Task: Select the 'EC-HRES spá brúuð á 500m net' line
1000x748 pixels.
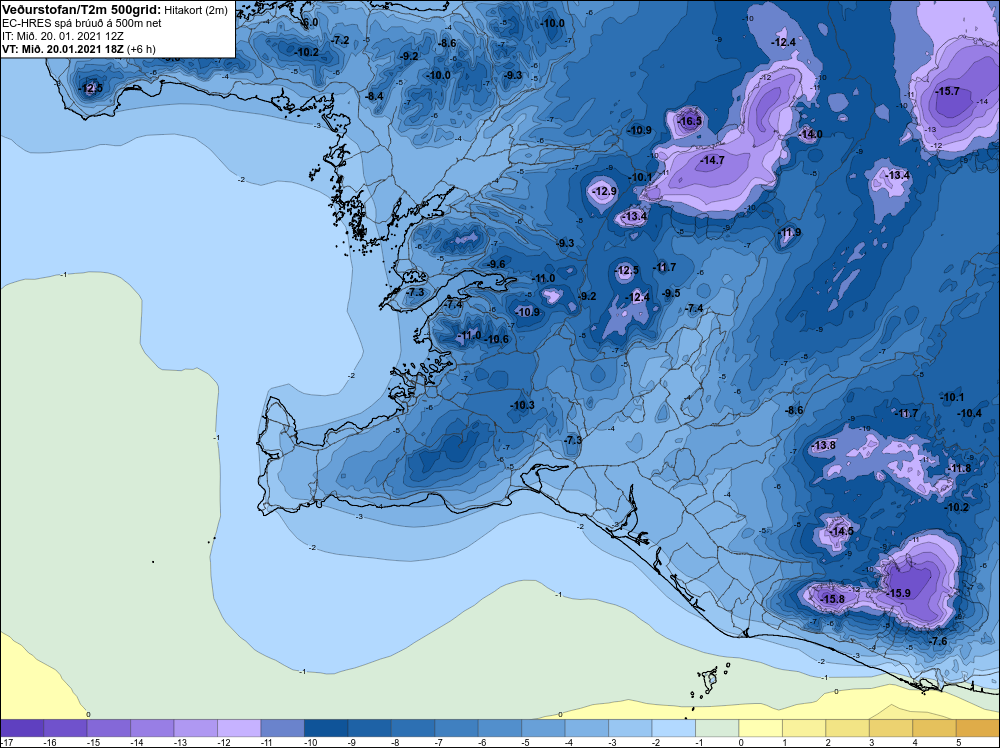Action: tap(82, 24)
